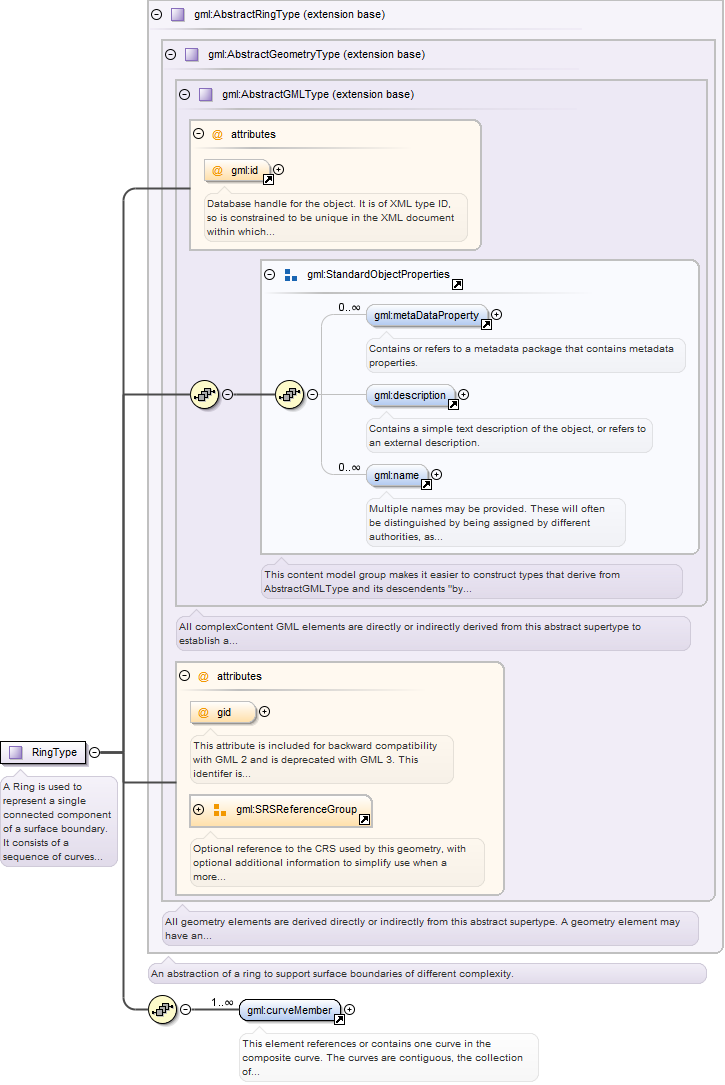The image size is (725, 1085).
Task: Click the gml:AbstractRingType (extension base) title
Action: tap(289, 15)
